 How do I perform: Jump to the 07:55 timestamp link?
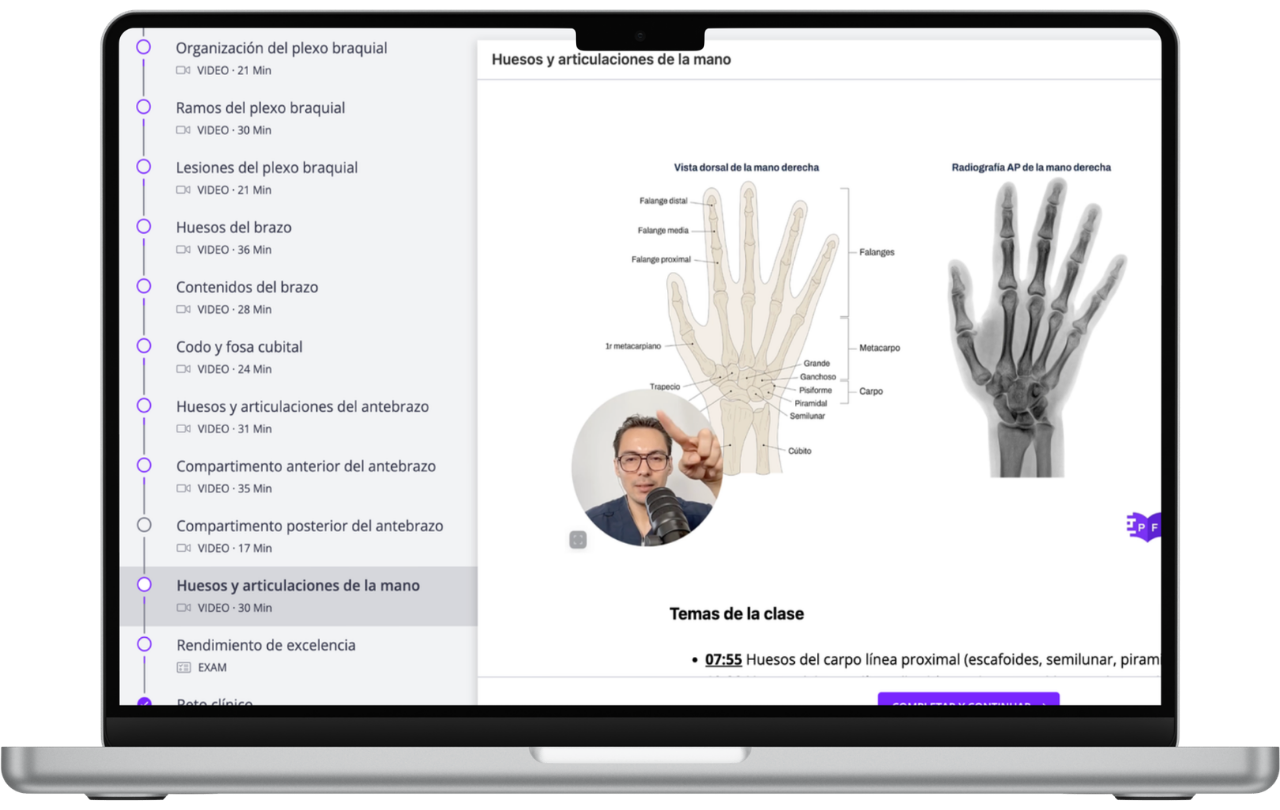[x=723, y=660]
